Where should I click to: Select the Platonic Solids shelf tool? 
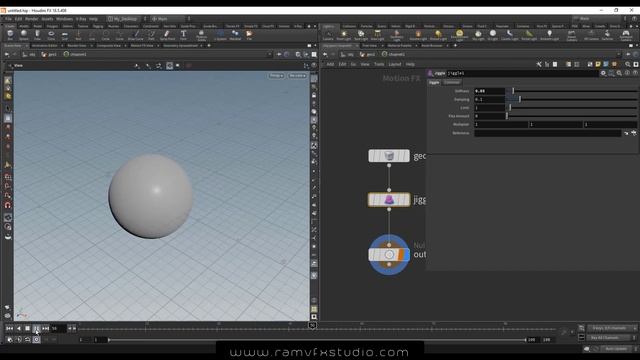tap(201, 35)
